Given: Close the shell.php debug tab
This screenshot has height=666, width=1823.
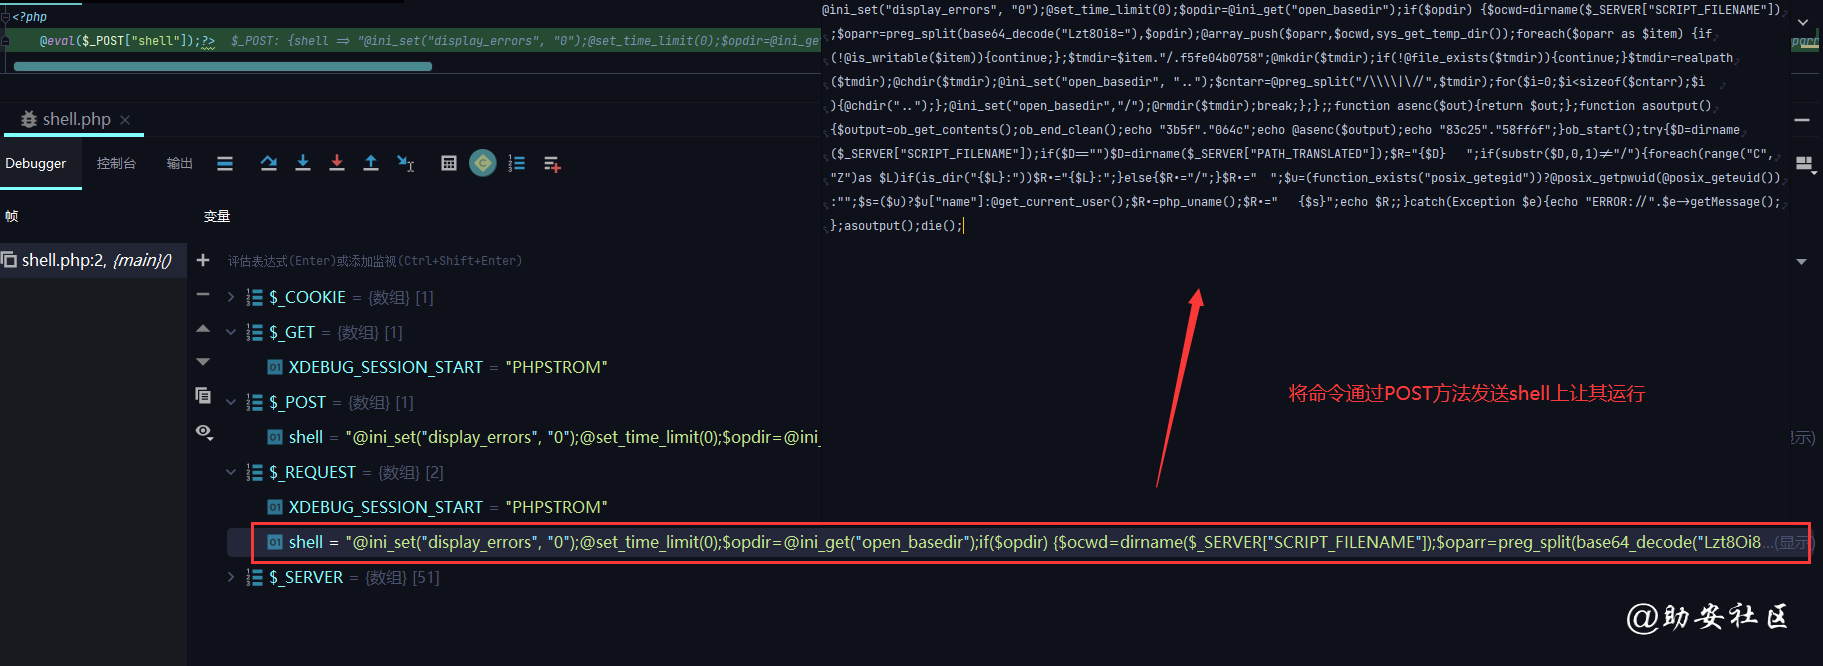Looking at the screenshot, I should (x=125, y=120).
